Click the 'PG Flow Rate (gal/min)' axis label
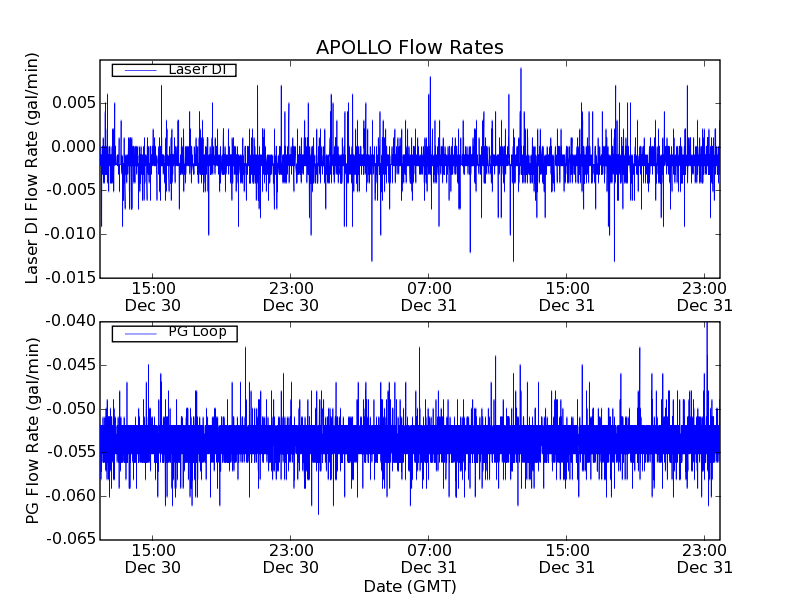 (x=32, y=431)
